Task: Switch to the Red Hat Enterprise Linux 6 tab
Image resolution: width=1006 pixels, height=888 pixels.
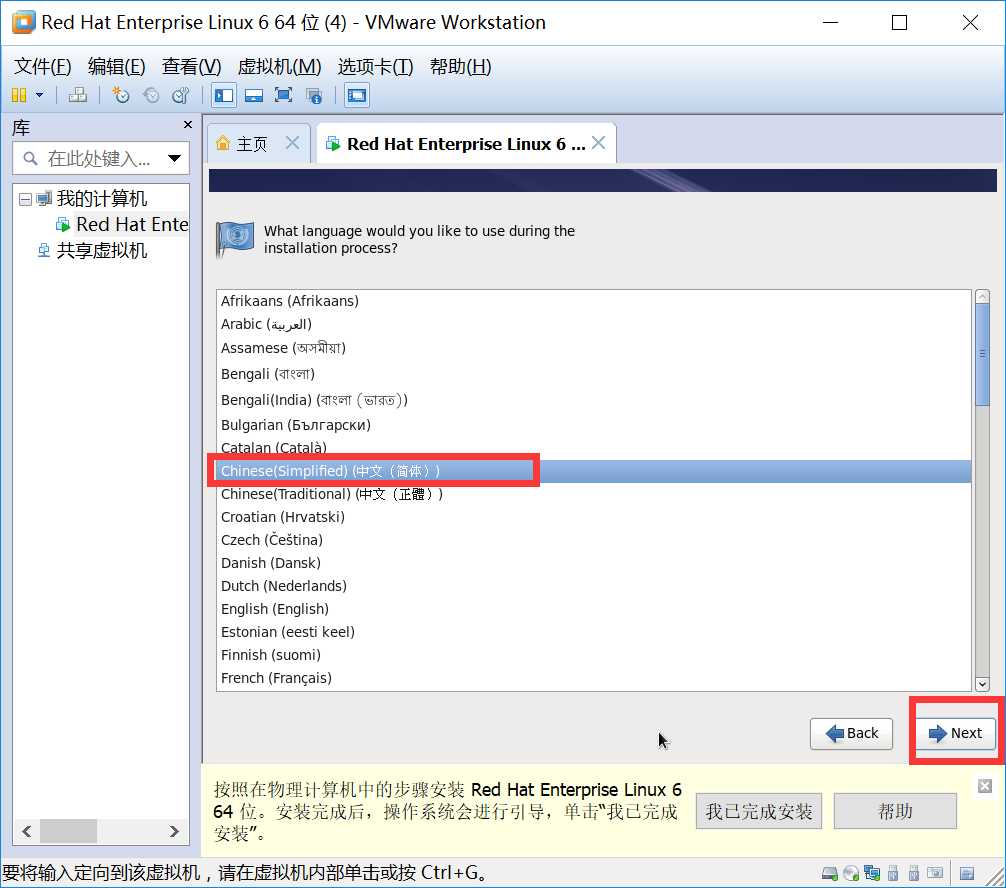Action: [466, 144]
